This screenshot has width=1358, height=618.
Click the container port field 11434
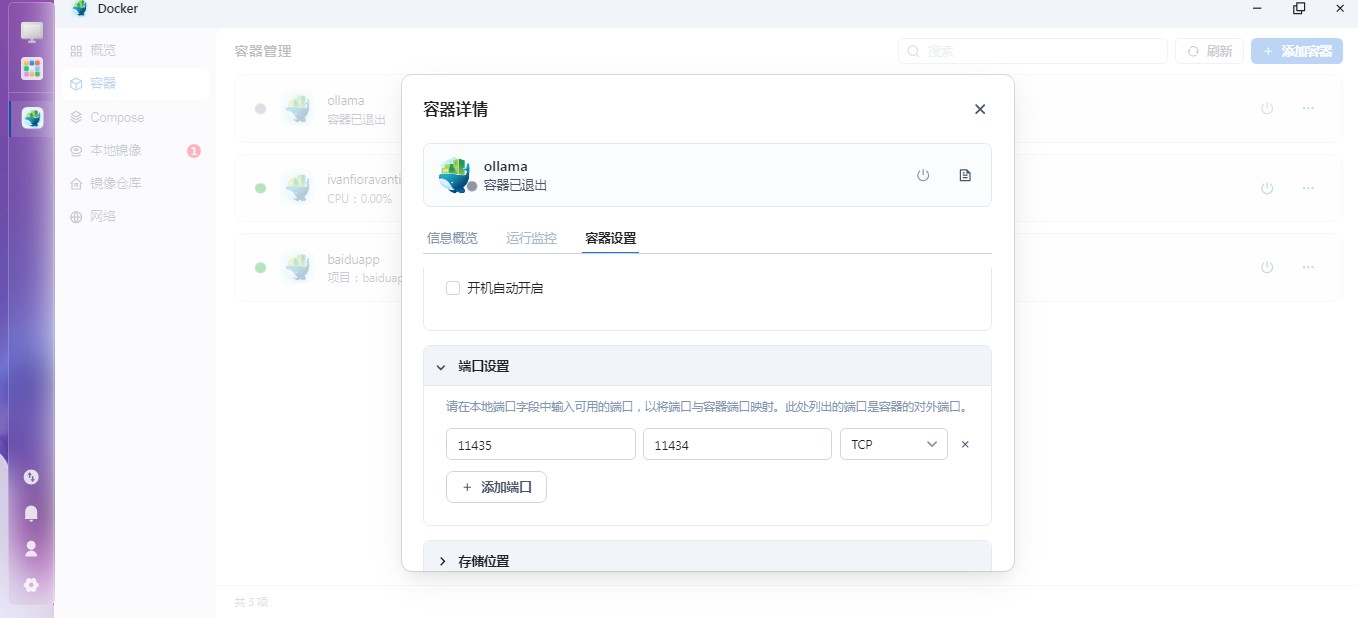737,444
